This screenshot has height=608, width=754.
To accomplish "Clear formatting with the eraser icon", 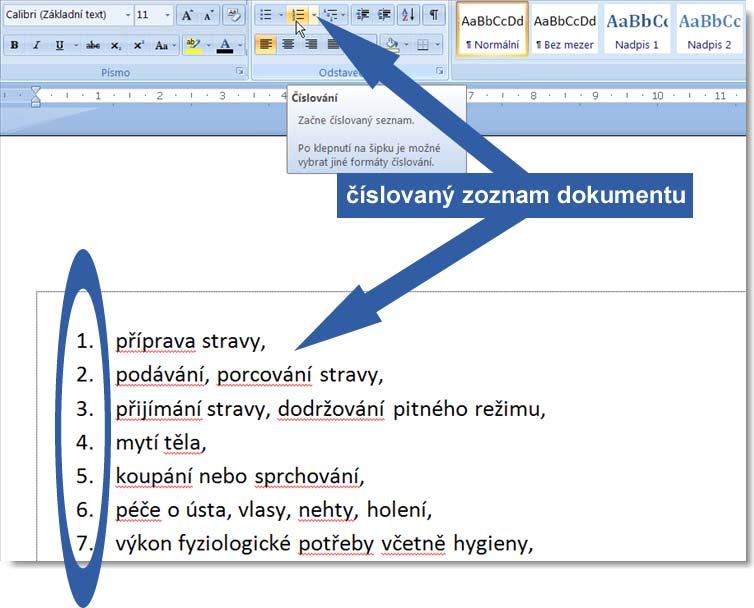I will [234, 15].
